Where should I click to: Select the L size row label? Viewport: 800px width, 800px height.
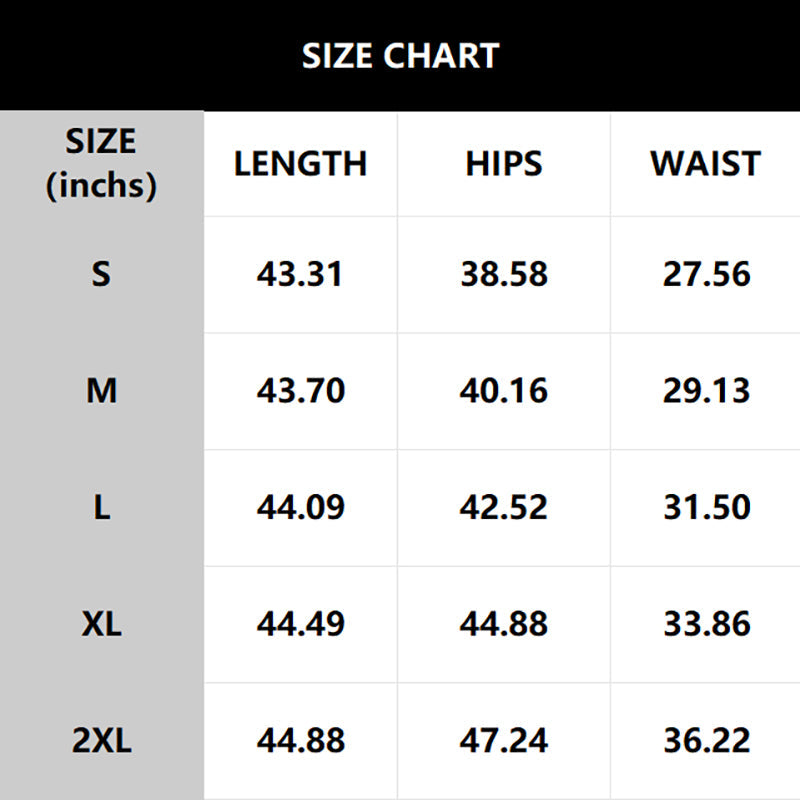tap(101, 507)
